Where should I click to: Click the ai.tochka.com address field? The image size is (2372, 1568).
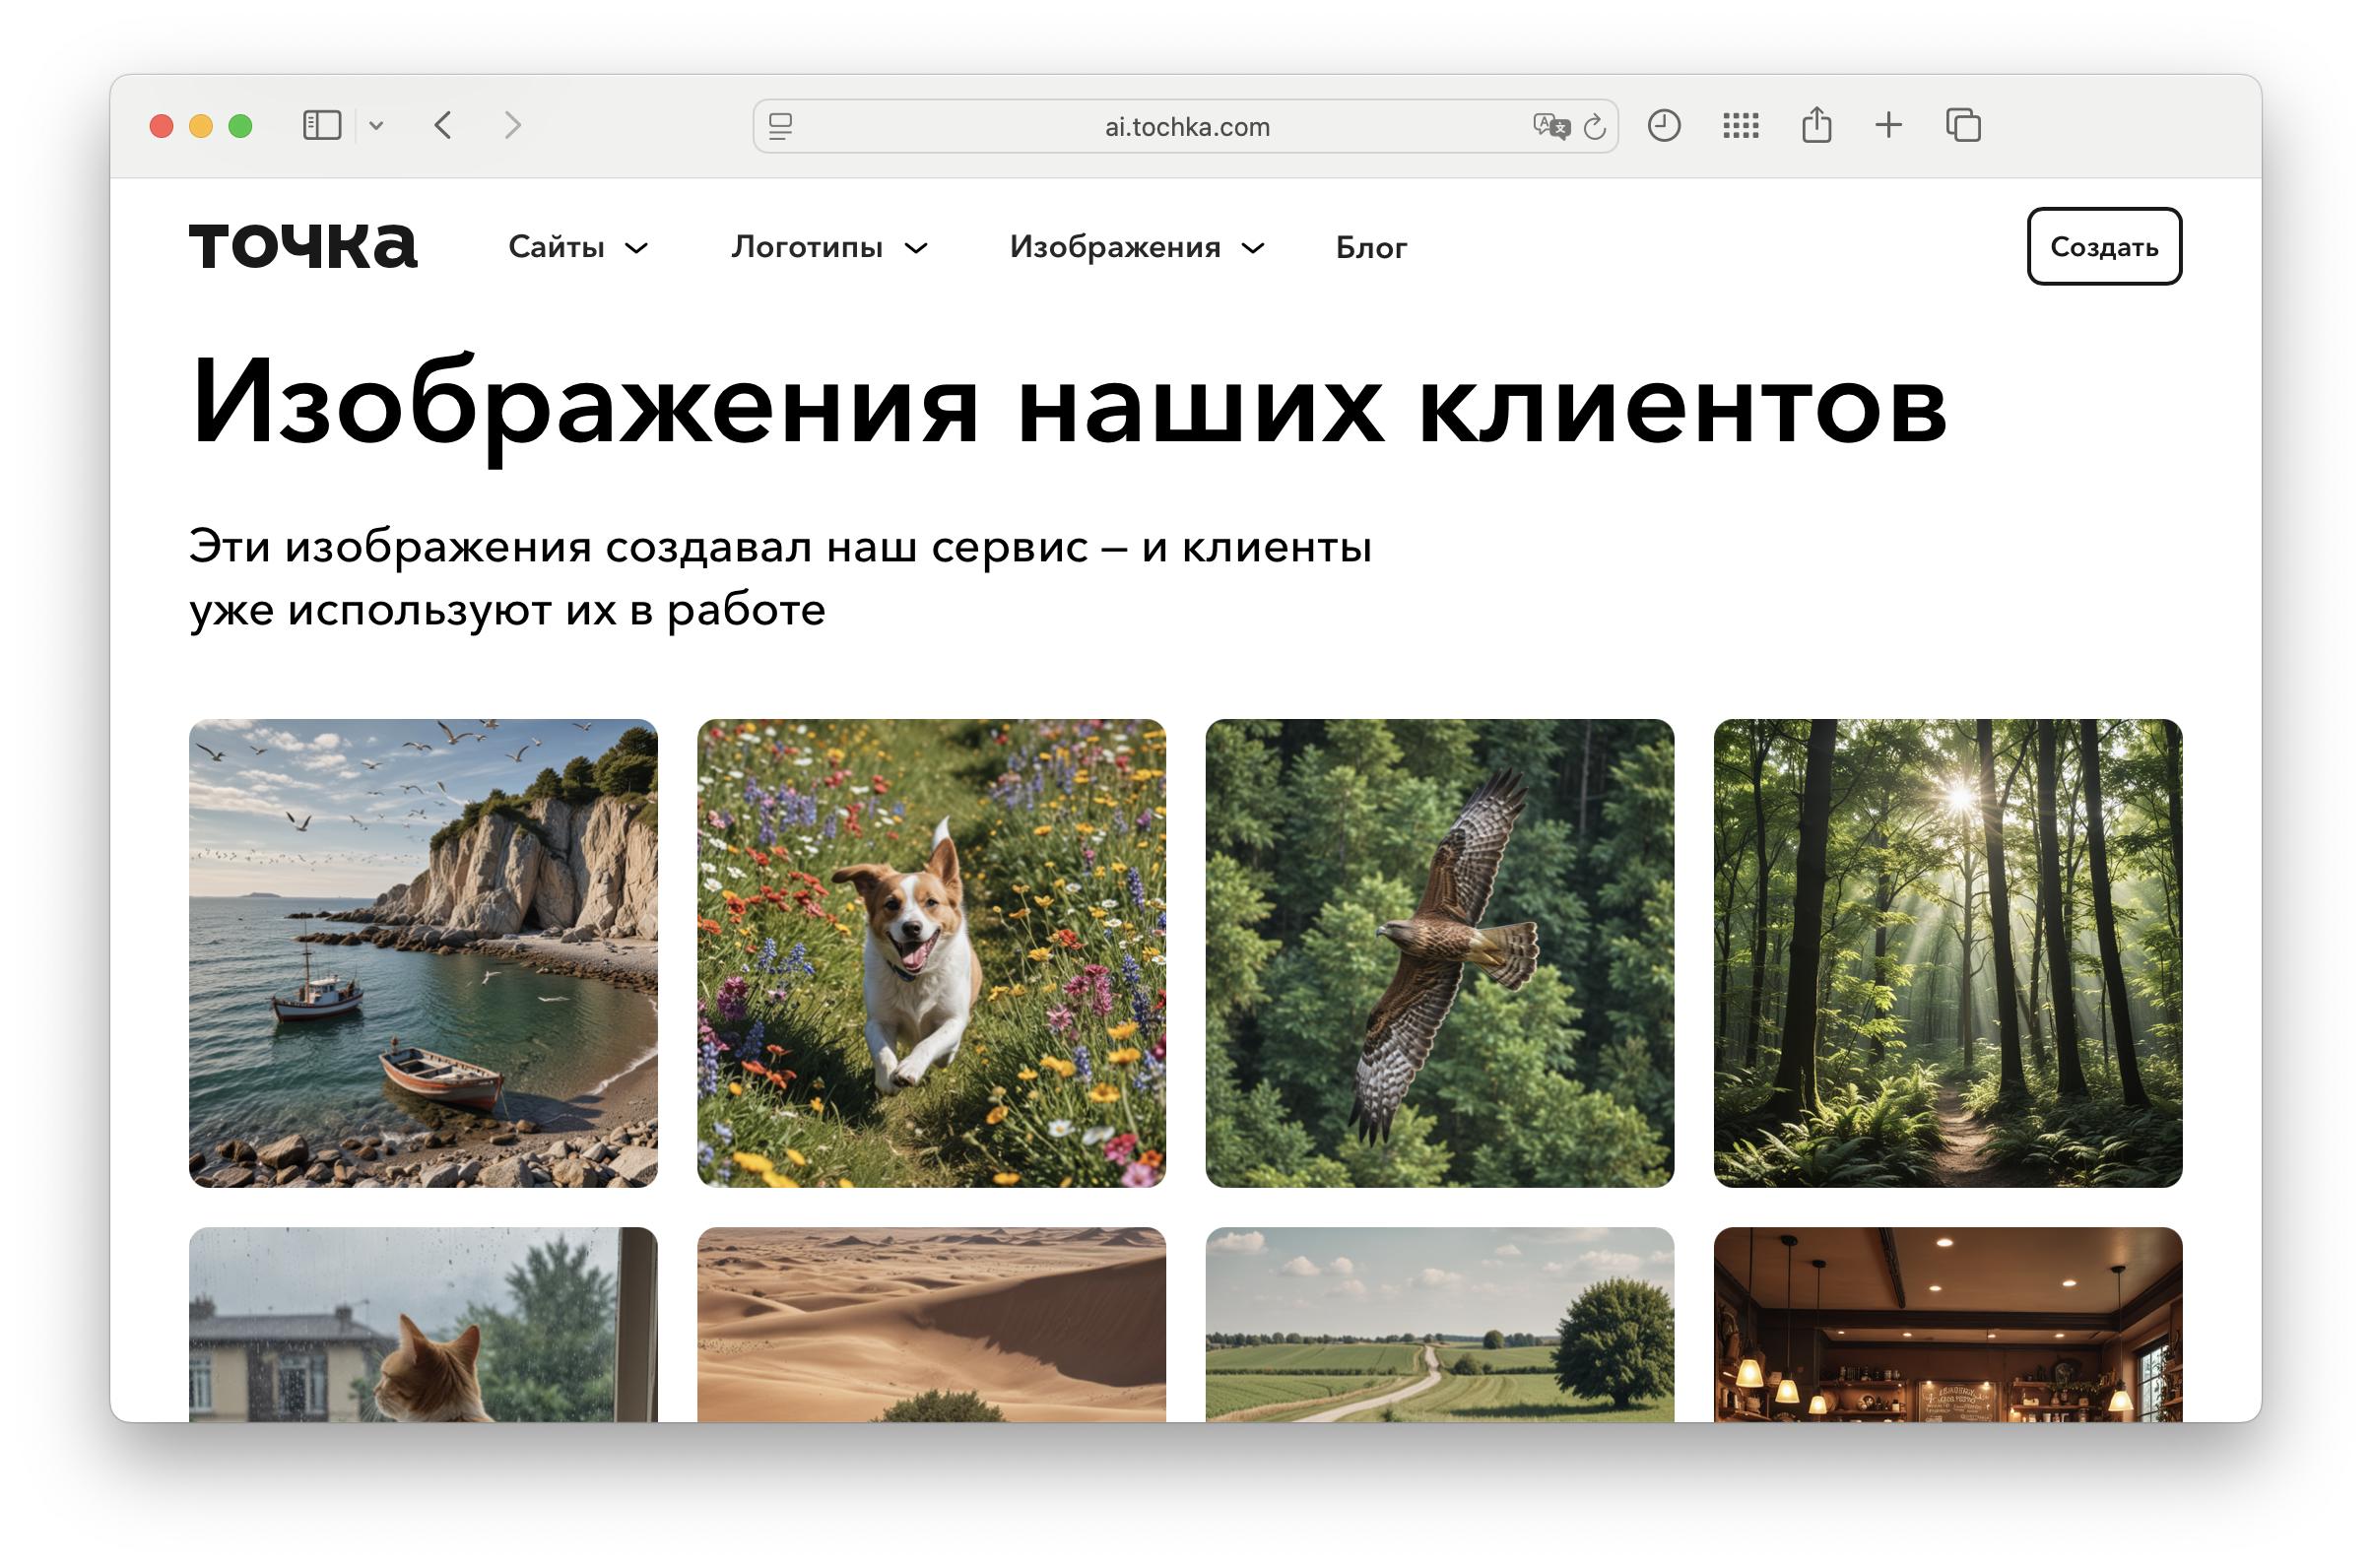pyautogui.click(x=1186, y=127)
